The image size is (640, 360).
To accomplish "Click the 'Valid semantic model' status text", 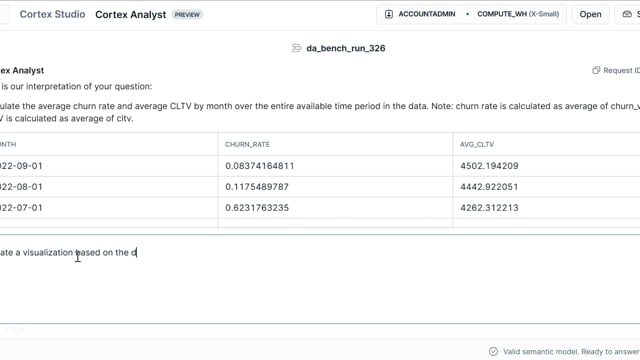I will pyautogui.click(x=571, y=351).
